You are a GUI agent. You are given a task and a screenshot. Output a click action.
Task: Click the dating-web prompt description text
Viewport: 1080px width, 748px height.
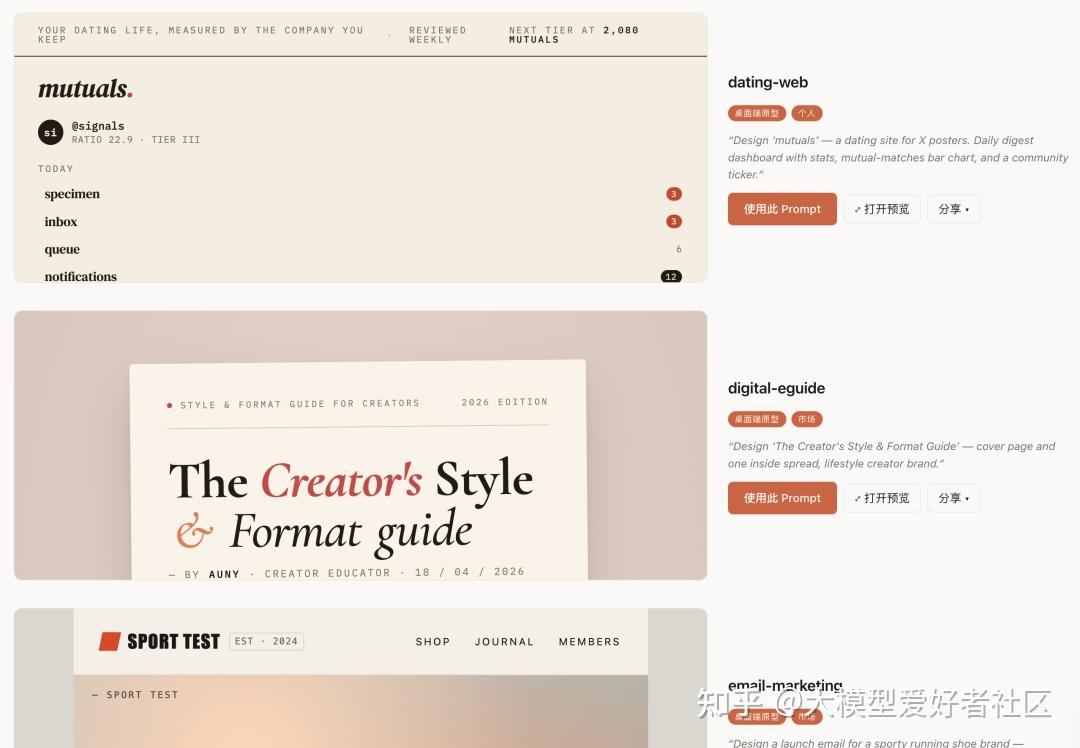click(897, 158)
